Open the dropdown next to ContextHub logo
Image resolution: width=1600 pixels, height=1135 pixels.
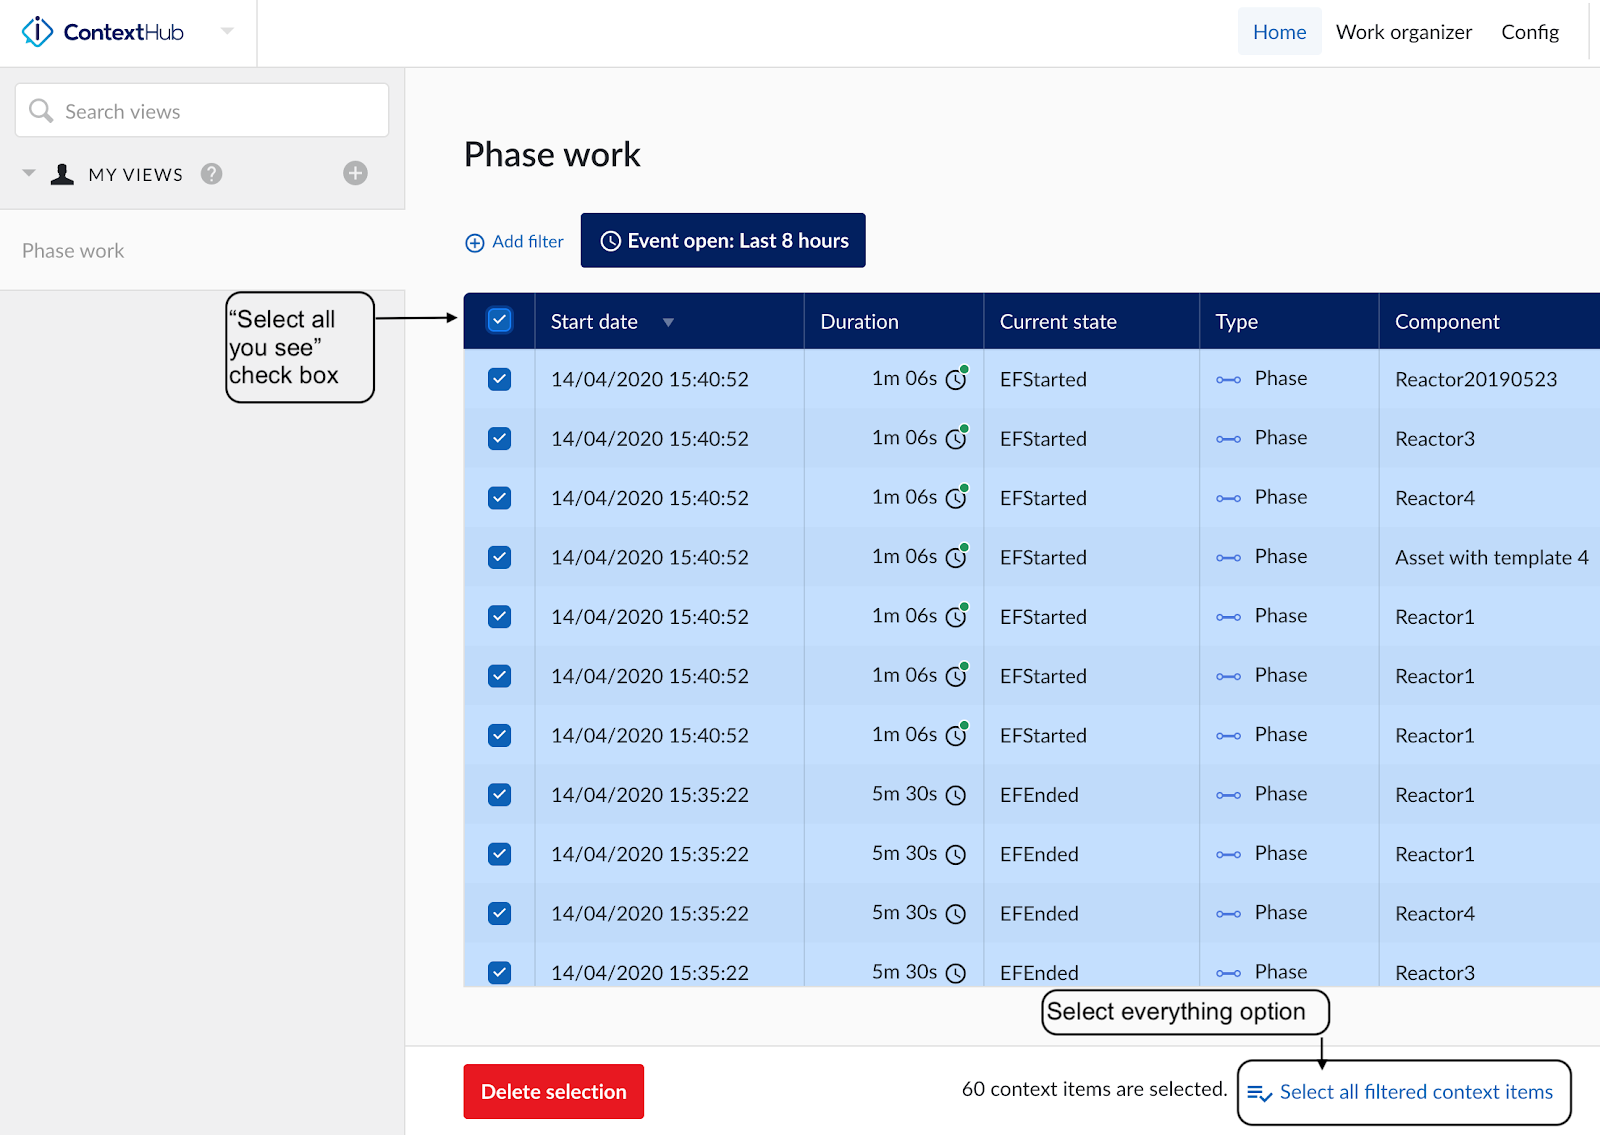coord(227,31)
